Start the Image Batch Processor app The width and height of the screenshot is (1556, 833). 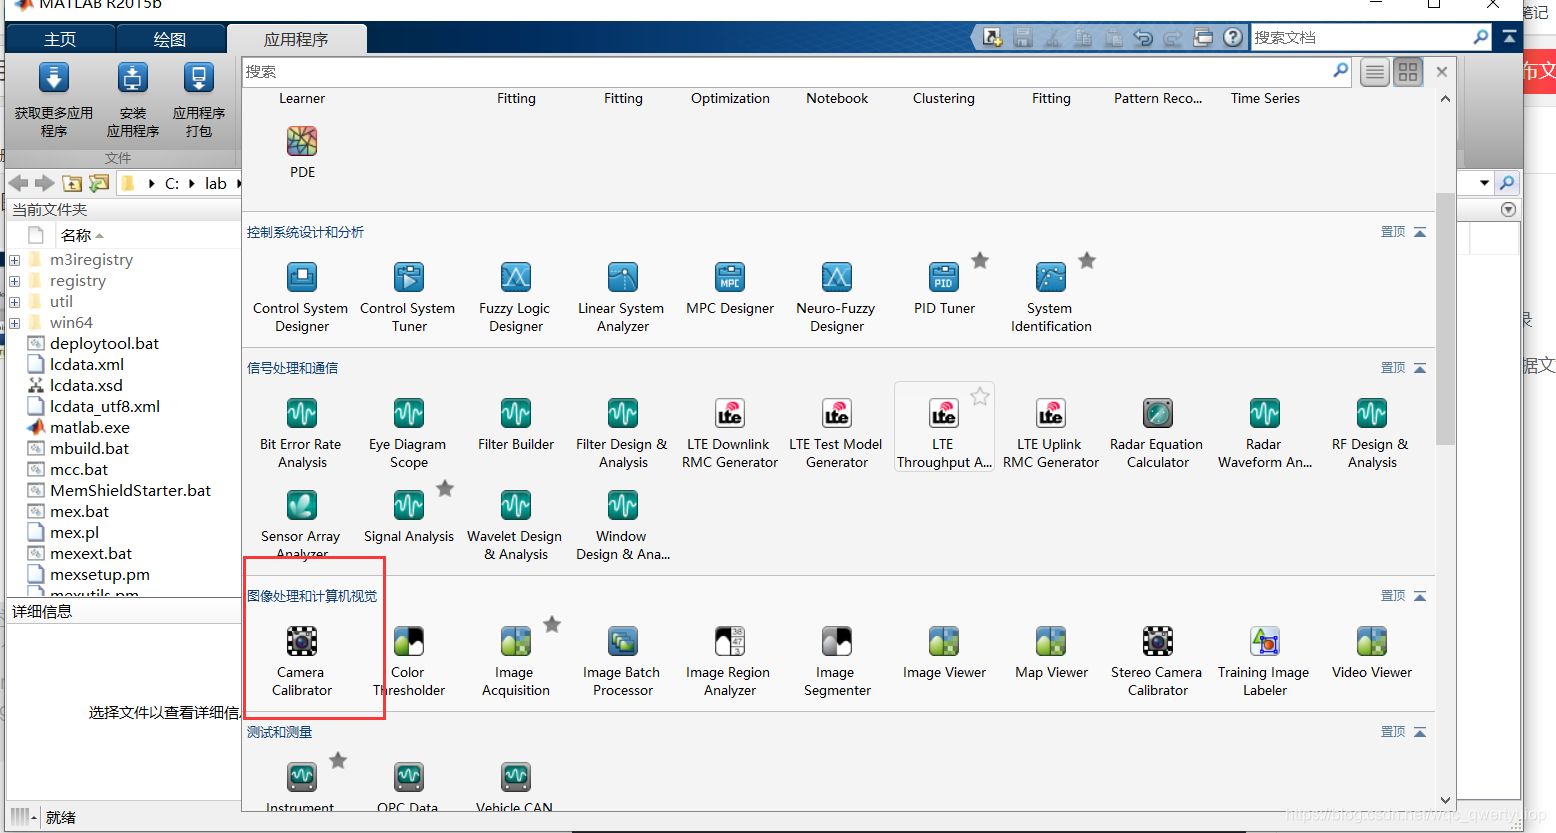tap(622, 660)
